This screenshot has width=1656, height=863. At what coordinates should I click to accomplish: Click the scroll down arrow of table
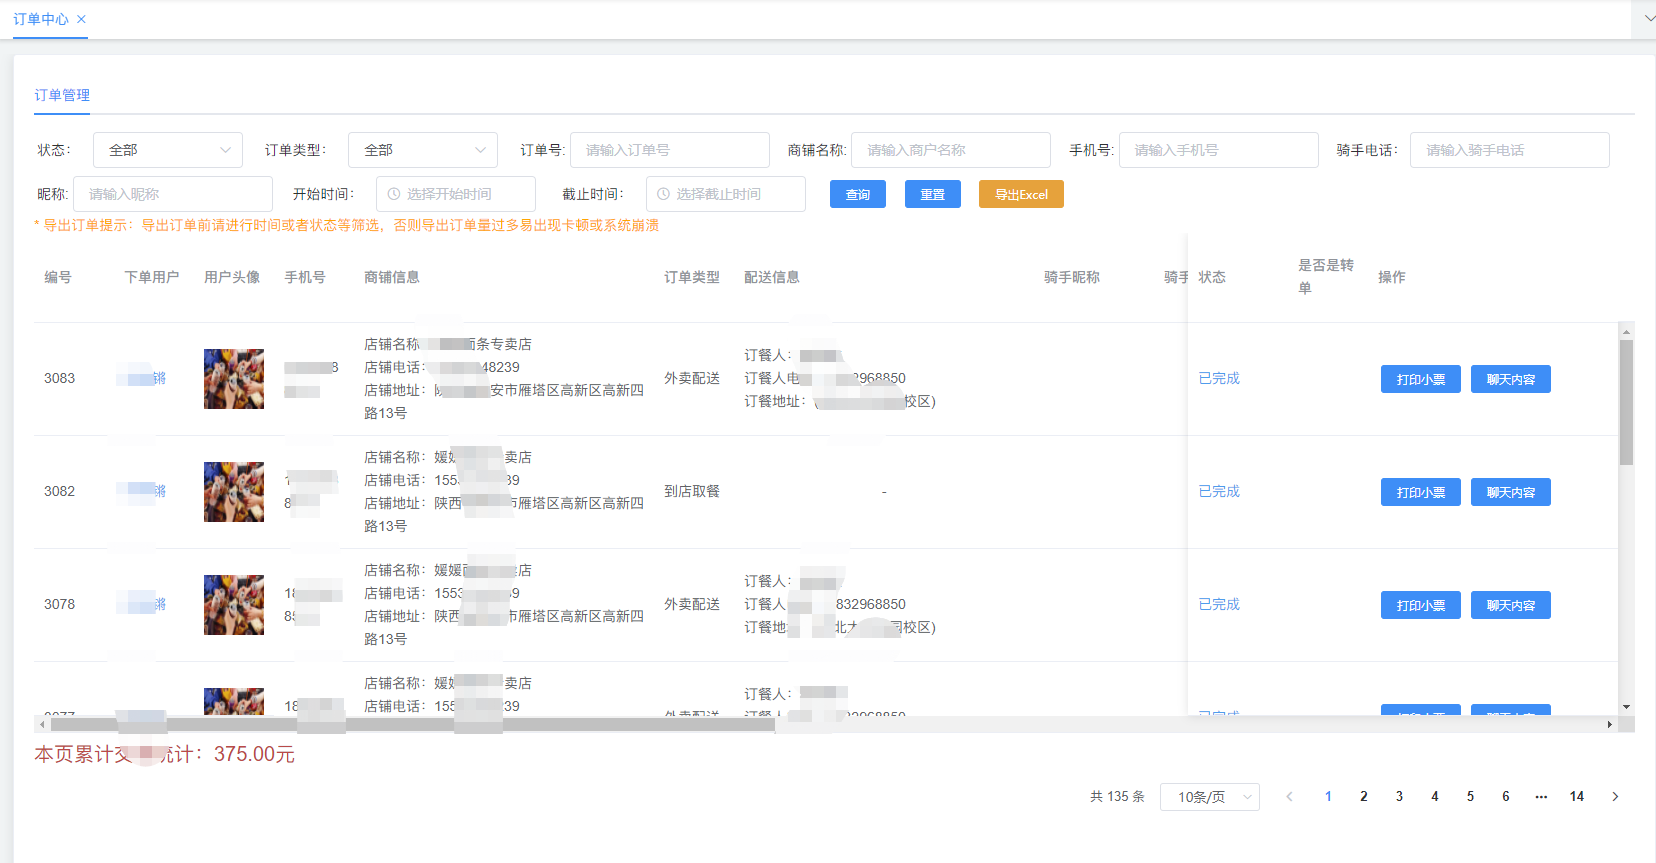coord(1626,707)
